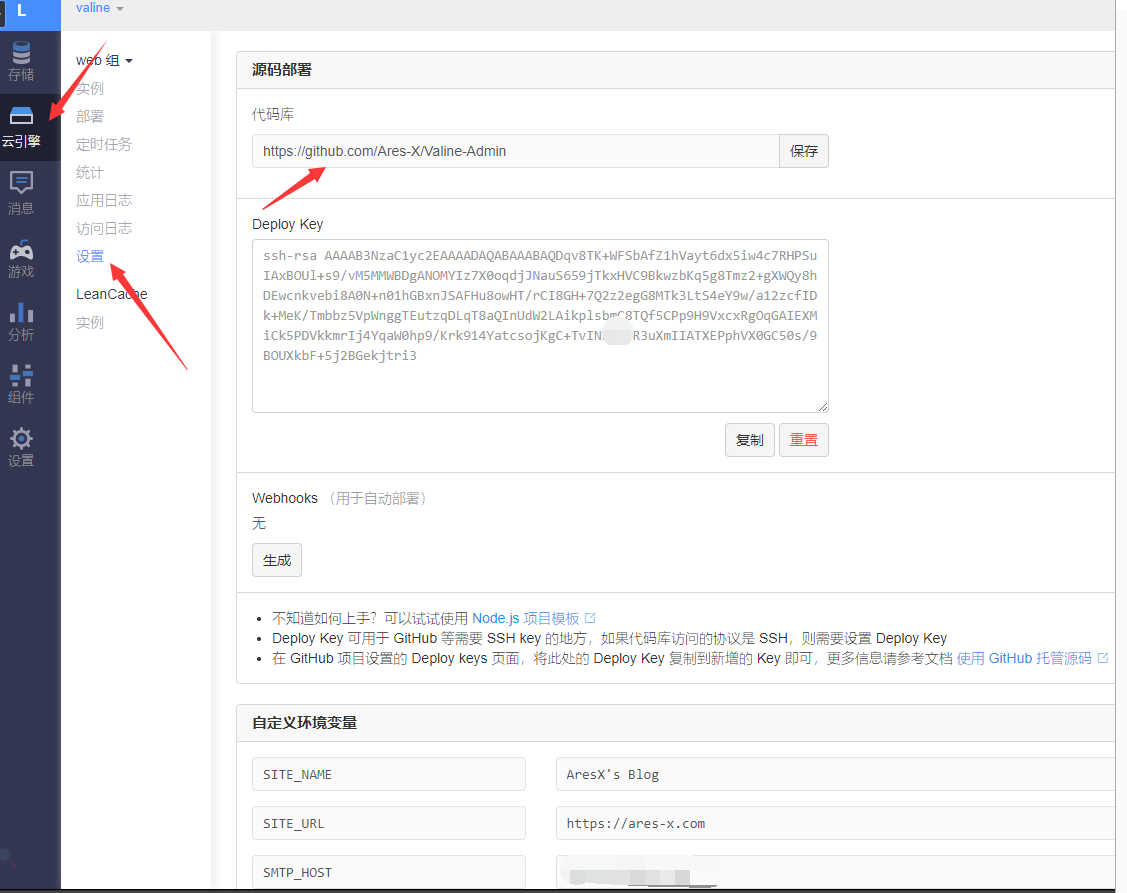Click the LeanCloud L logo icon

[x=21, y=11]
